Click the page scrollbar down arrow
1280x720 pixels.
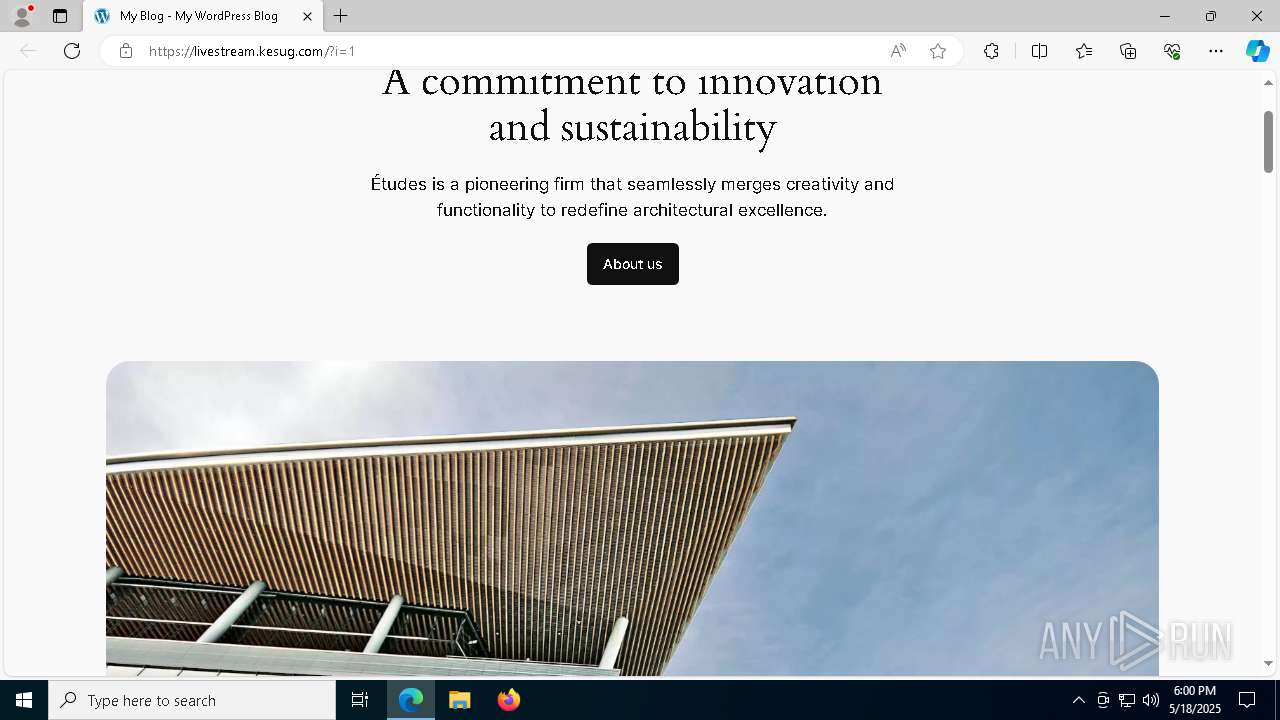pos(1268,663)
